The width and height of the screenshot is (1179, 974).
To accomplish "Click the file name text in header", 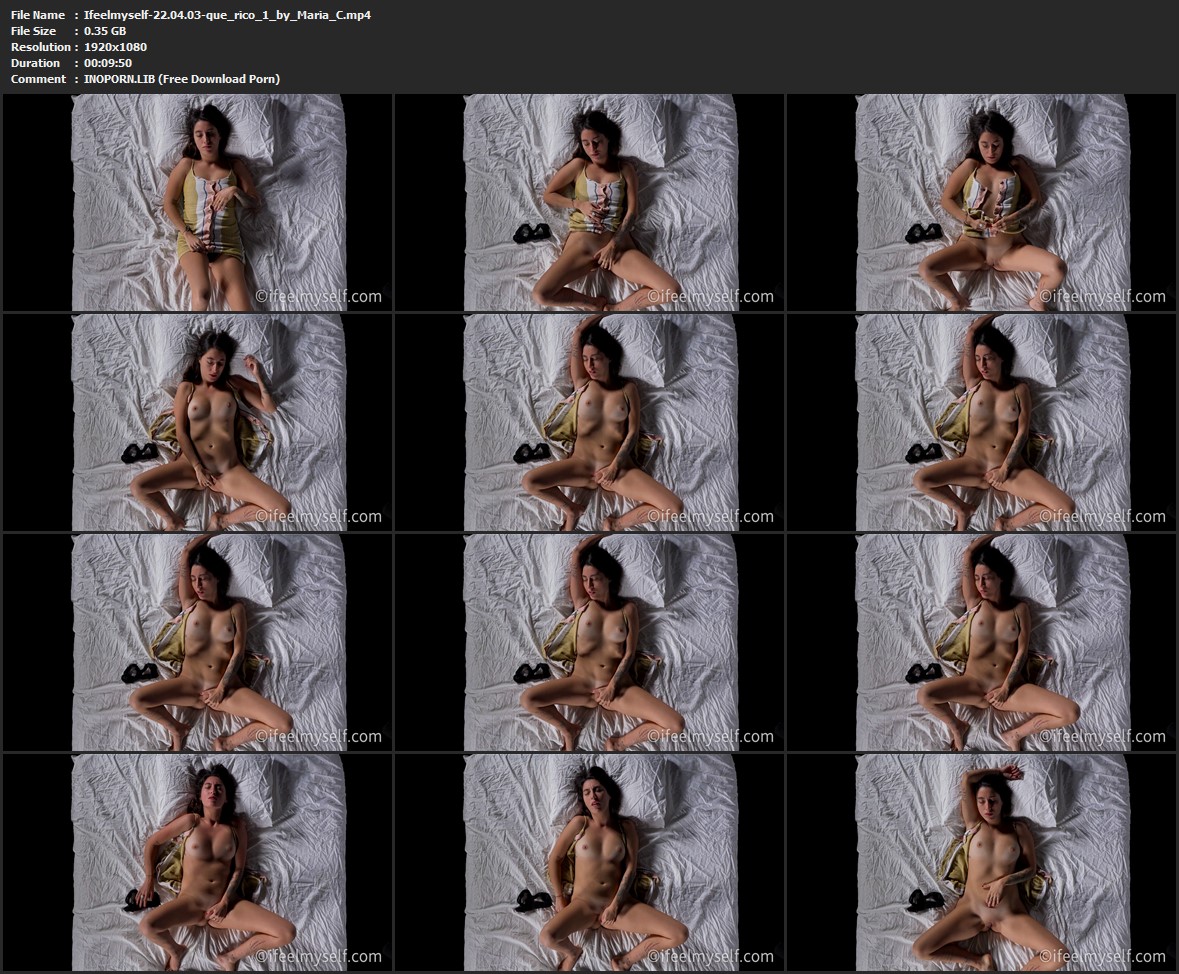I will pos(227,15).
